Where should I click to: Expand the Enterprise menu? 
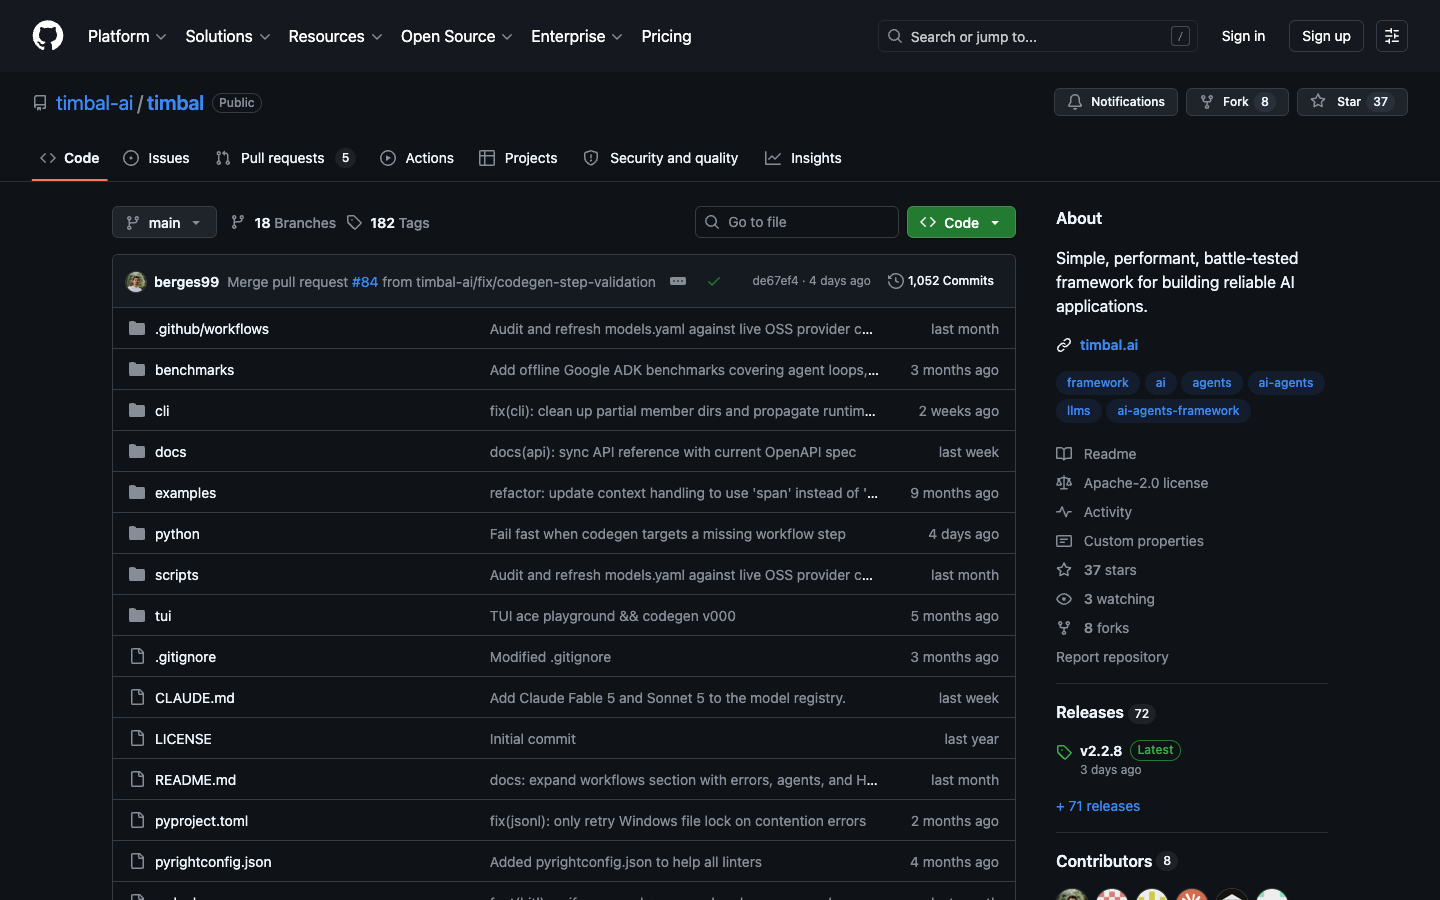577,36
